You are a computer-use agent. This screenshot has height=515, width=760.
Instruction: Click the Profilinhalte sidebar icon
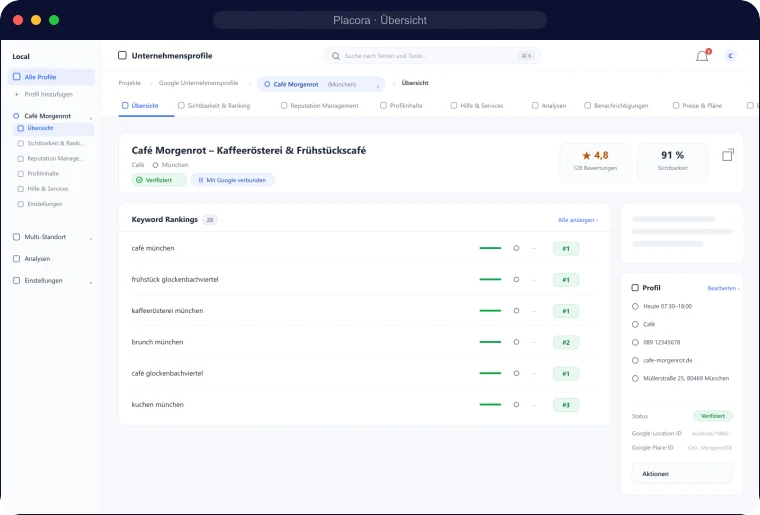coord(20,173)
